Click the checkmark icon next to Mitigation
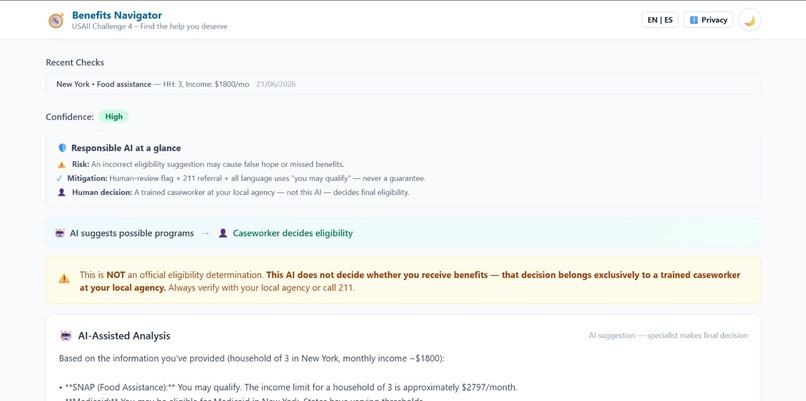This screenshot has height=401, width=806. (x=60, y=178)
